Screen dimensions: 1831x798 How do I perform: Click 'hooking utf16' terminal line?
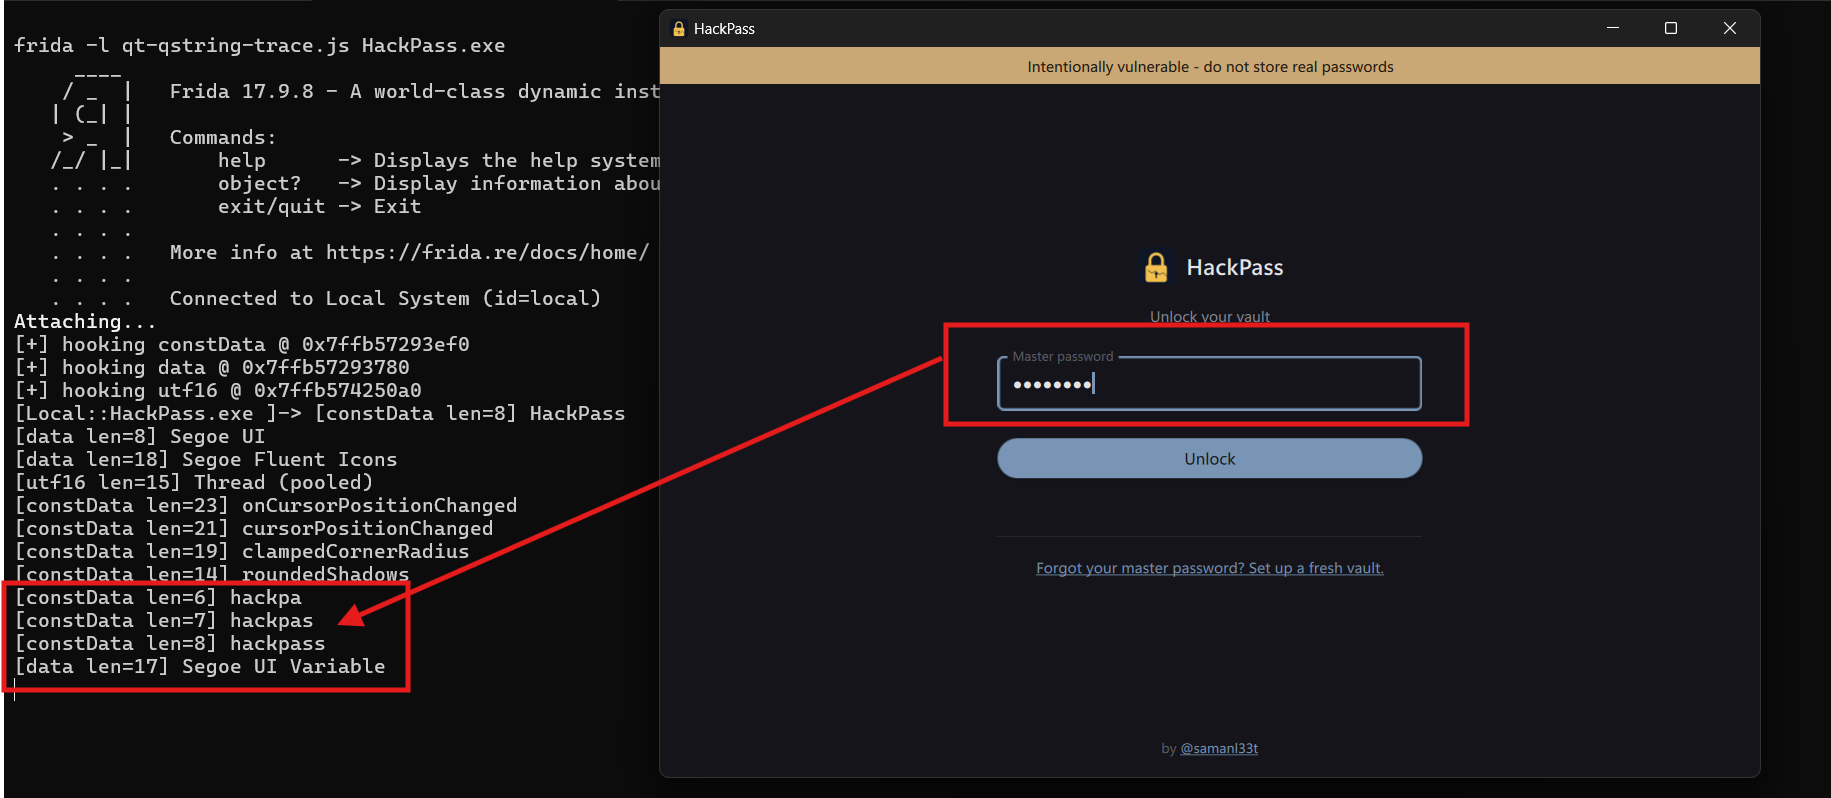[218, 390]
